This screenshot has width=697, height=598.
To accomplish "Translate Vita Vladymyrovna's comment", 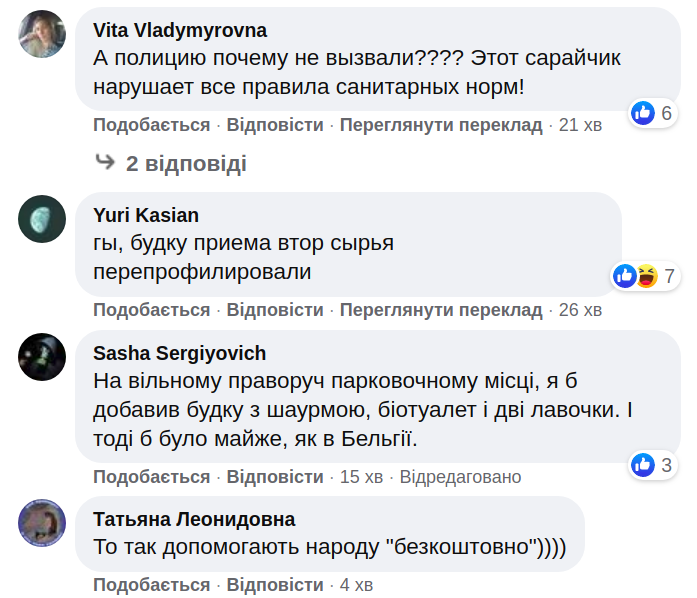I will click(441, 125).
